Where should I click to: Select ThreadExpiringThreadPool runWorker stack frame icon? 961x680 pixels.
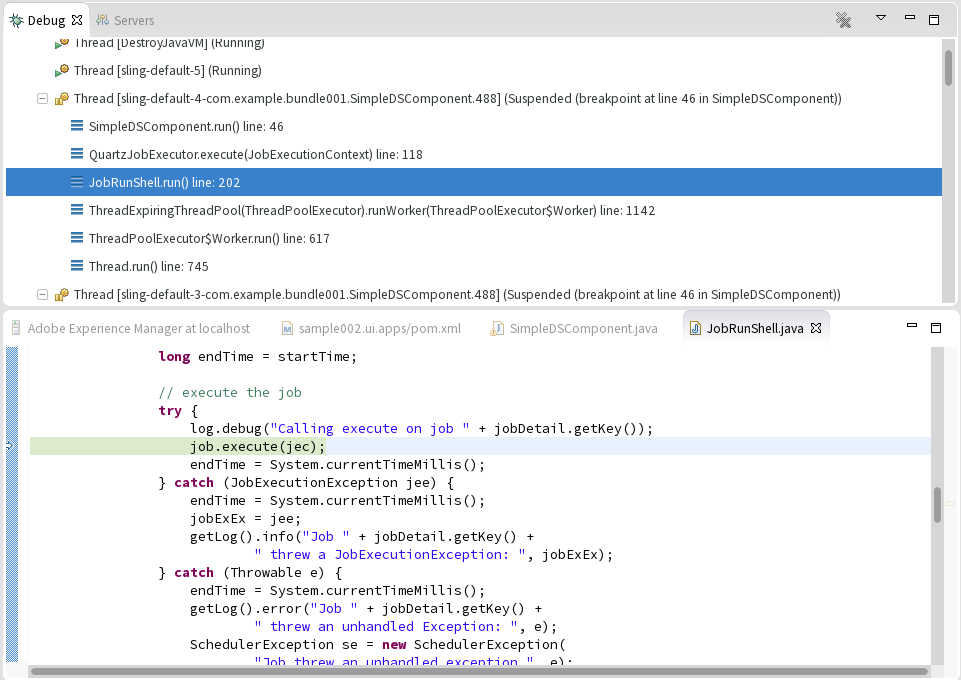pos(77,211)
